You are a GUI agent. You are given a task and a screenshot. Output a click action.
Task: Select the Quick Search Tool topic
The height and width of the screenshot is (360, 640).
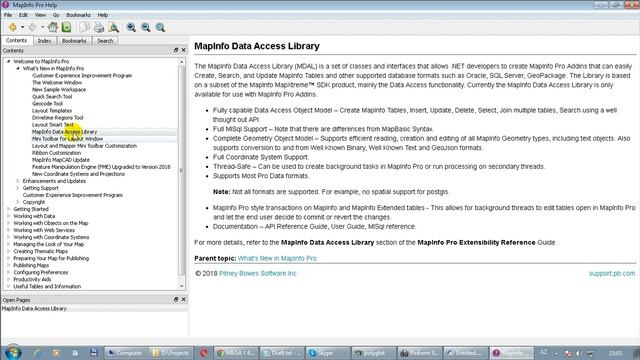click(x=52, y=96)
